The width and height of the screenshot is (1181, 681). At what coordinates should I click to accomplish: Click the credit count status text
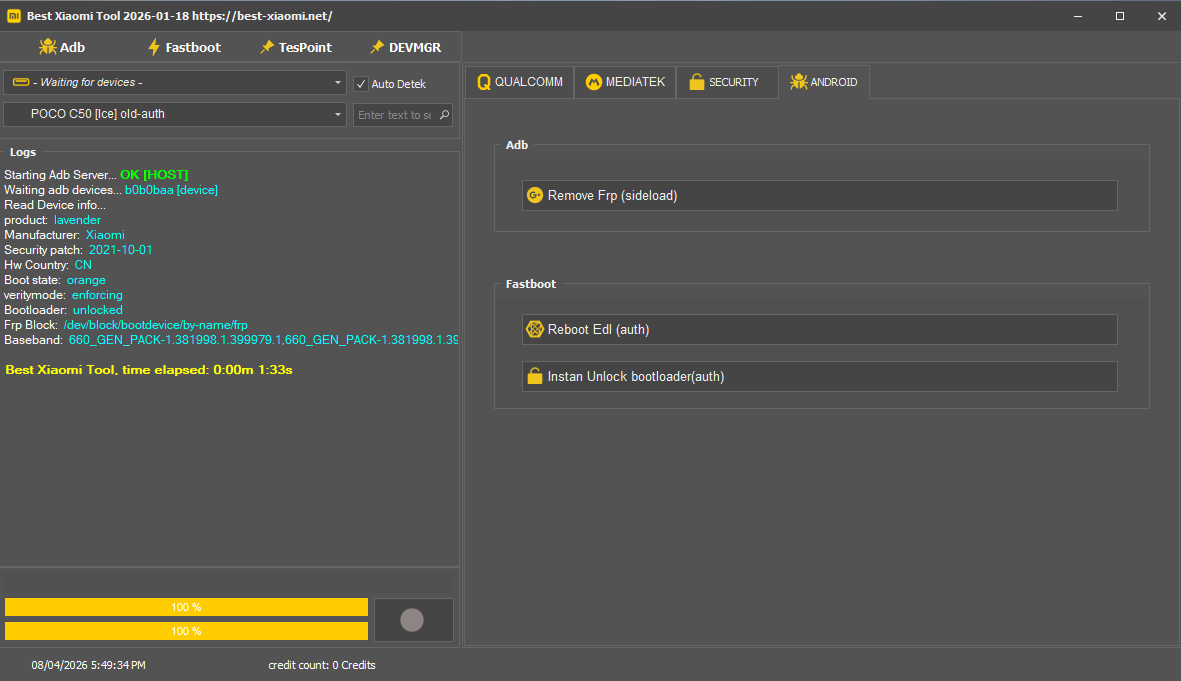322,665
